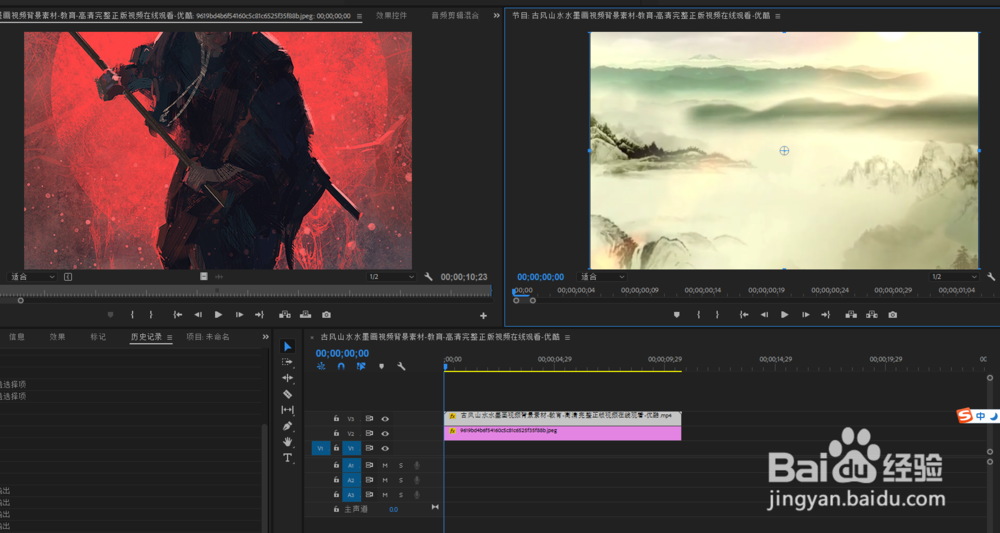
Task: Export frame from program monitor
Action: click(x=893, y=315)
